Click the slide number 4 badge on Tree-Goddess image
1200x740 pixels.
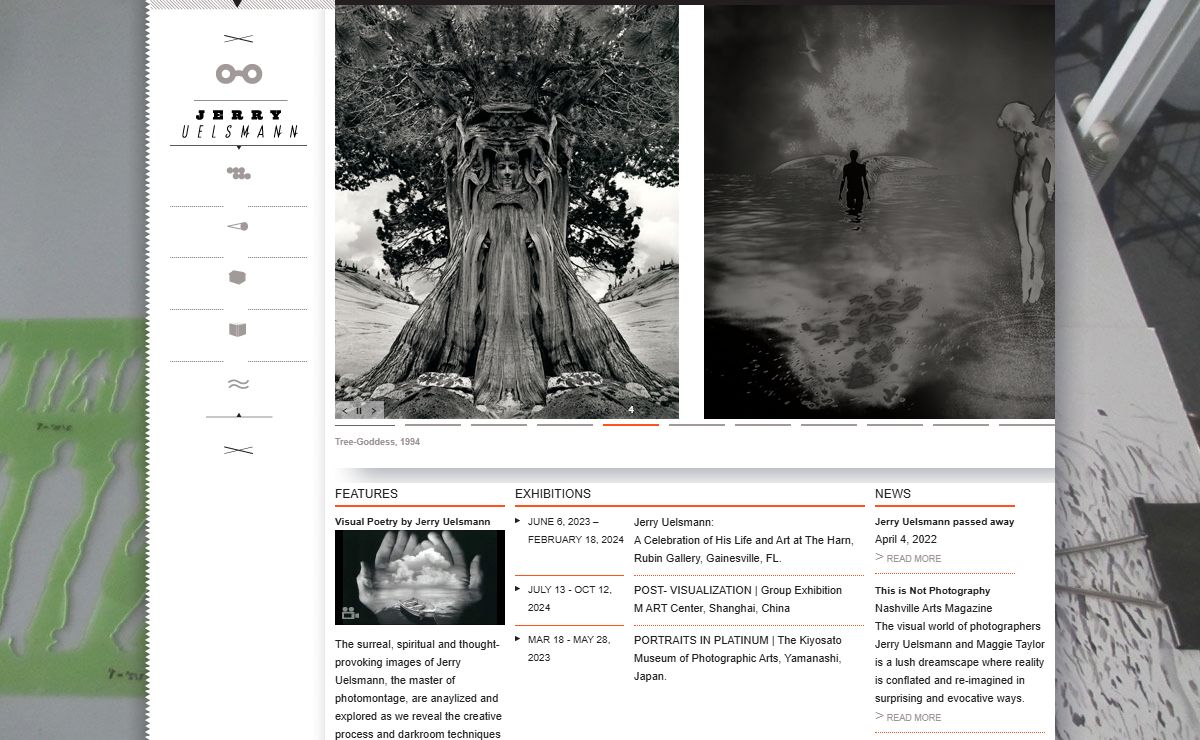coord(631,410)
